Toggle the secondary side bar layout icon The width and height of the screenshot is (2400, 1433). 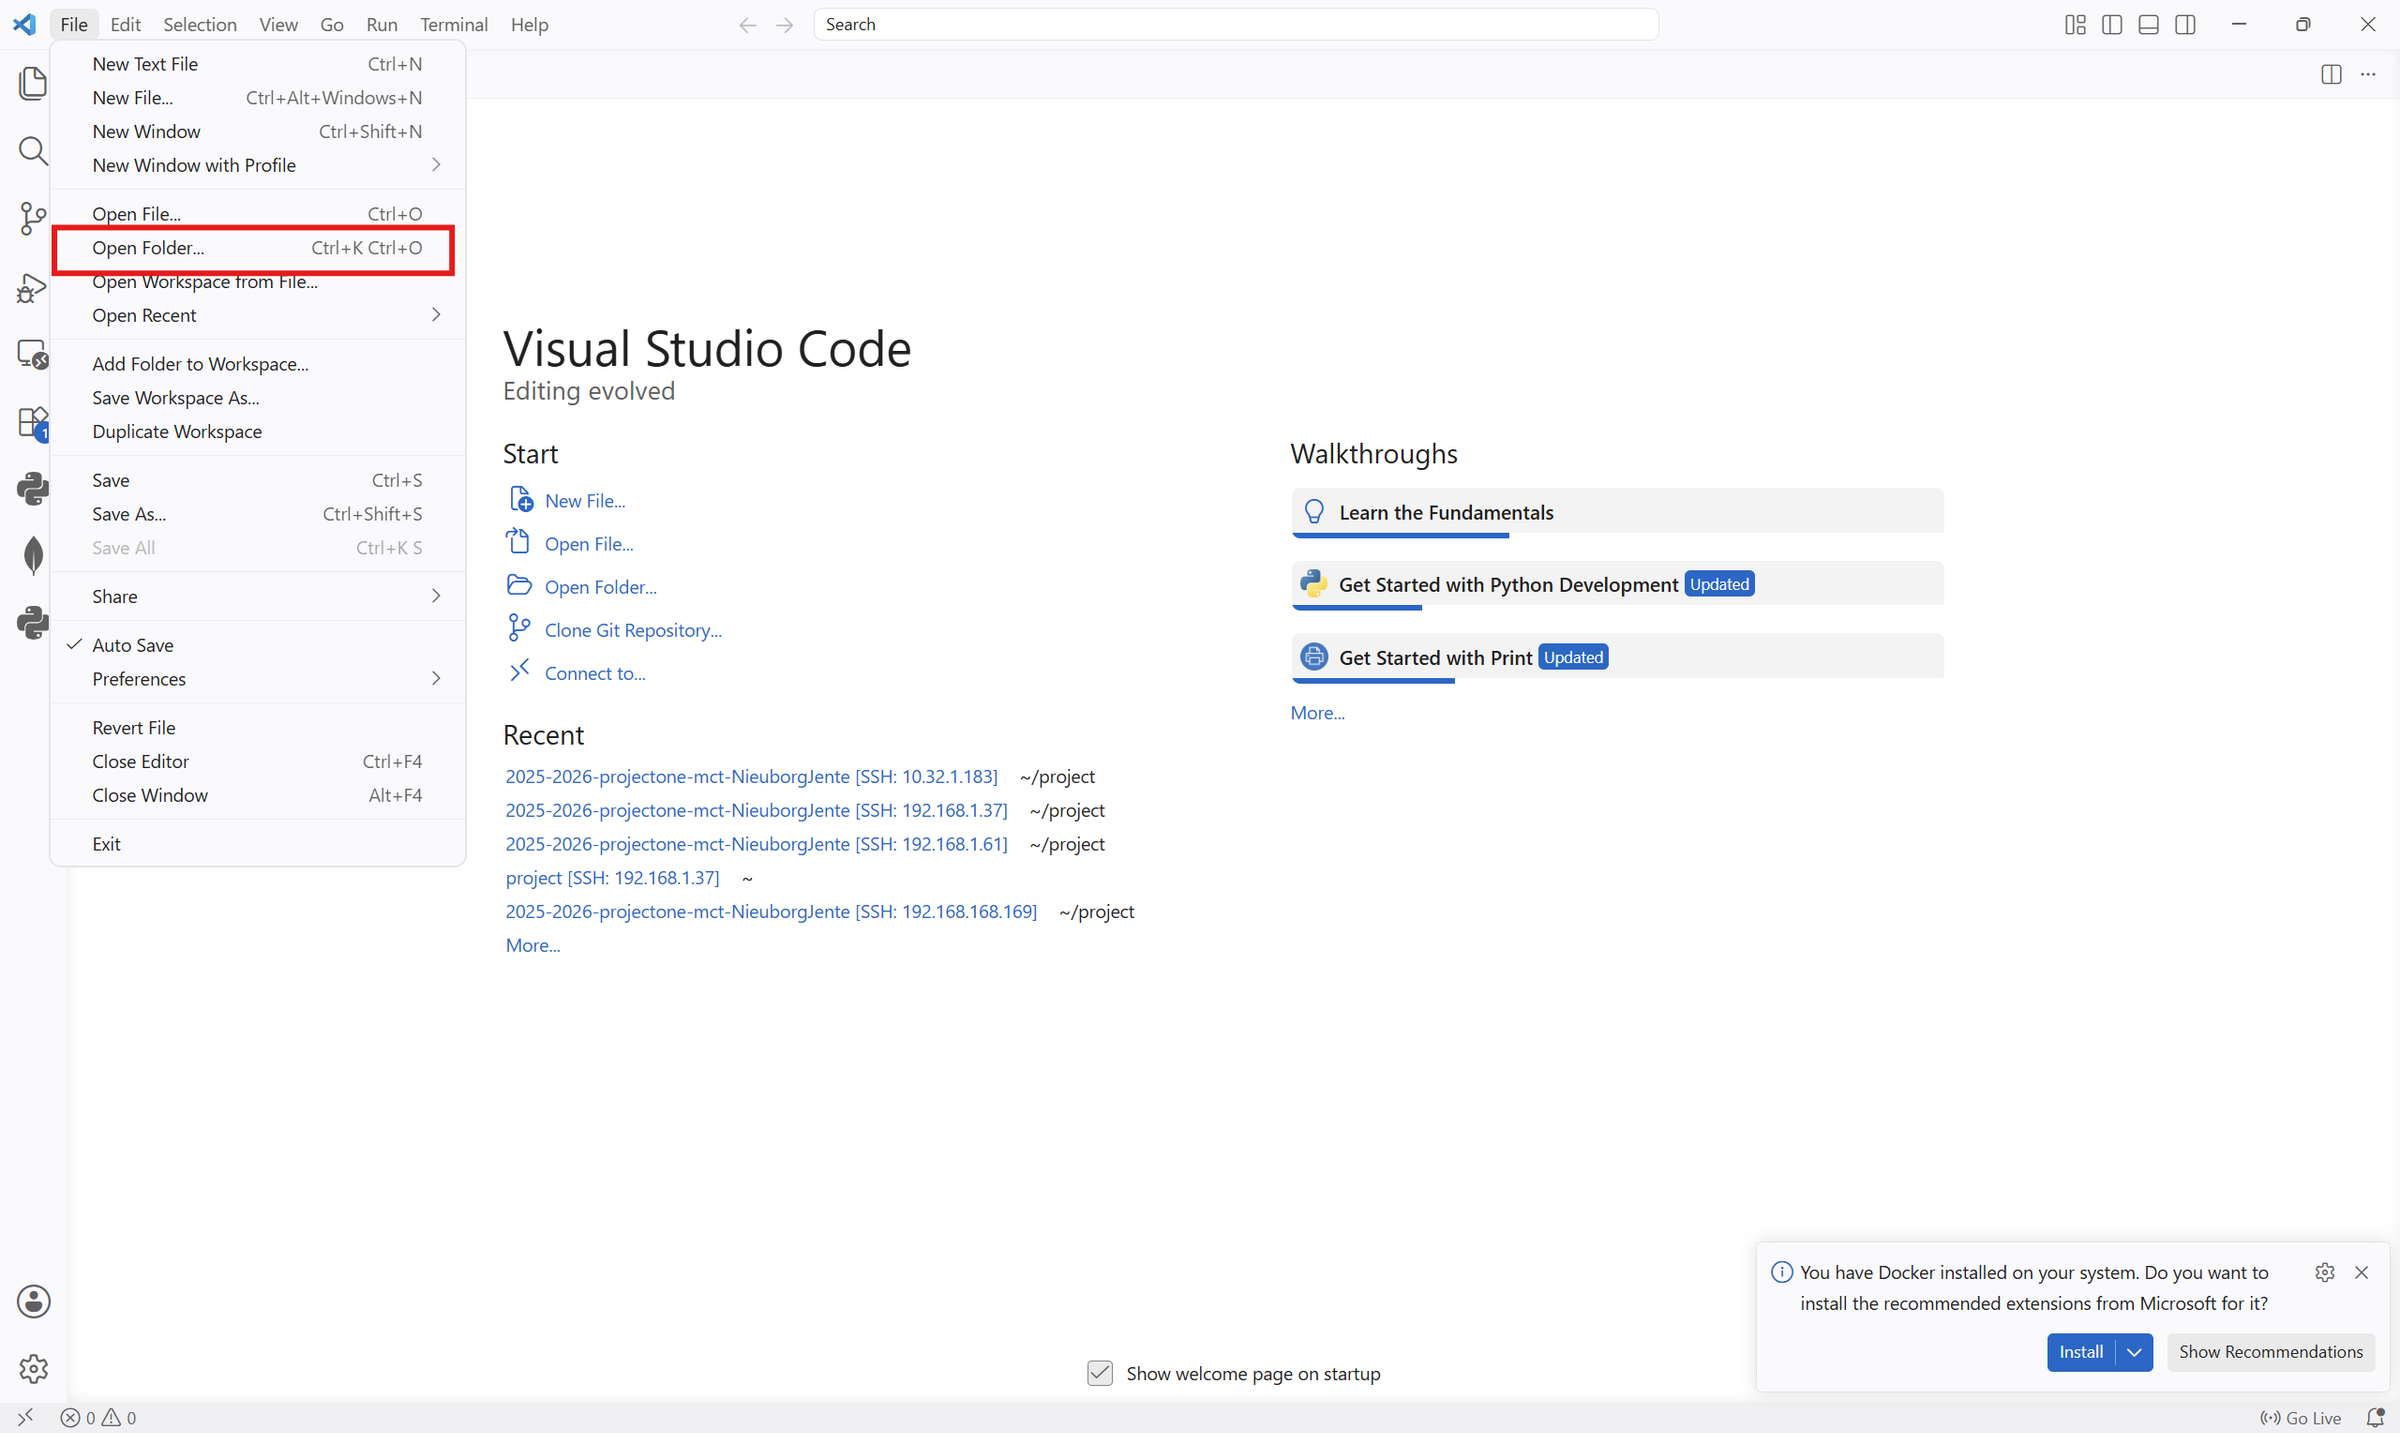point(2186,25)
